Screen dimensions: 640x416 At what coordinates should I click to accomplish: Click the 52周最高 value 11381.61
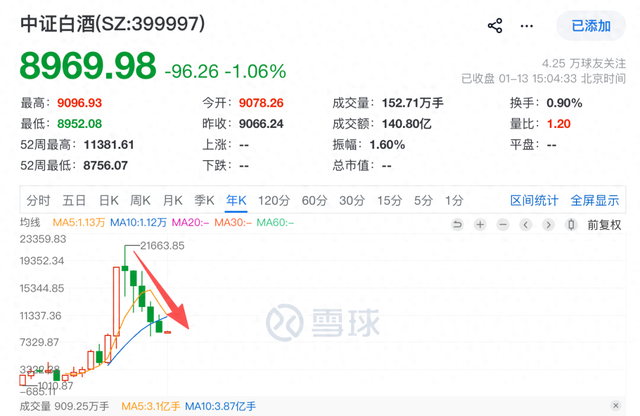pos(109,145)
